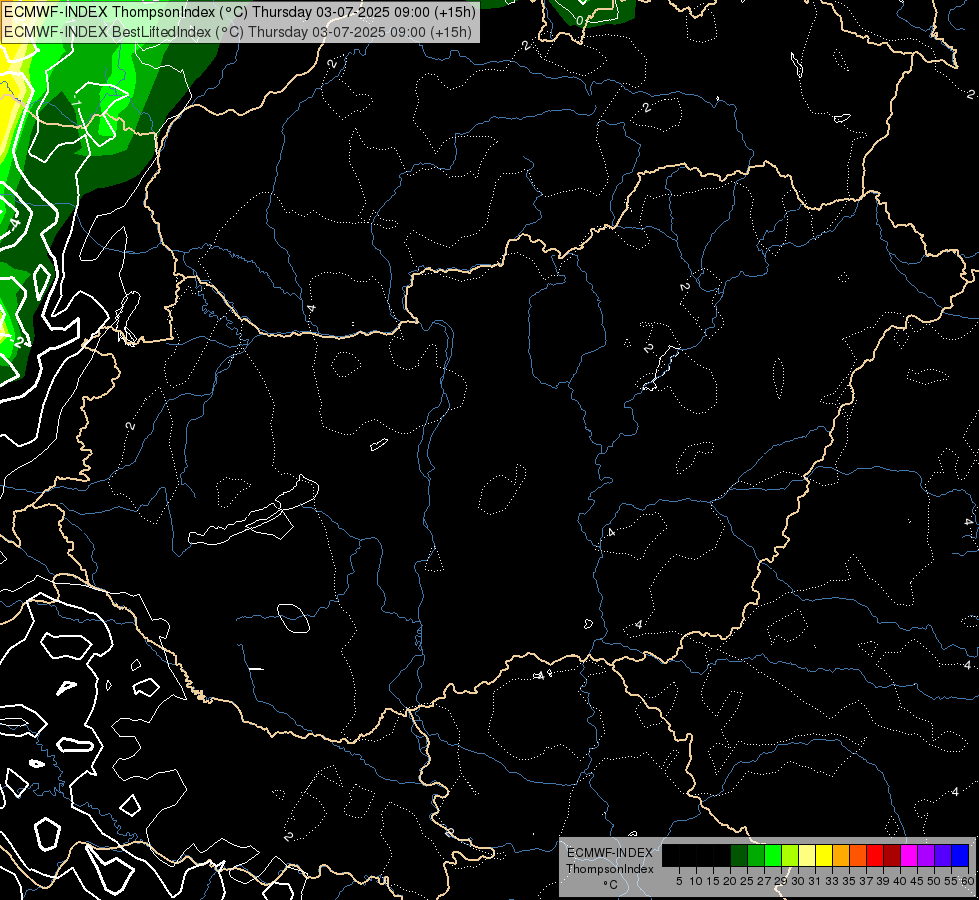This screenshot has height=900, width=979.
Task: Choose the bright red 37–39 legend swatch
Action: (x=875, y=855)
